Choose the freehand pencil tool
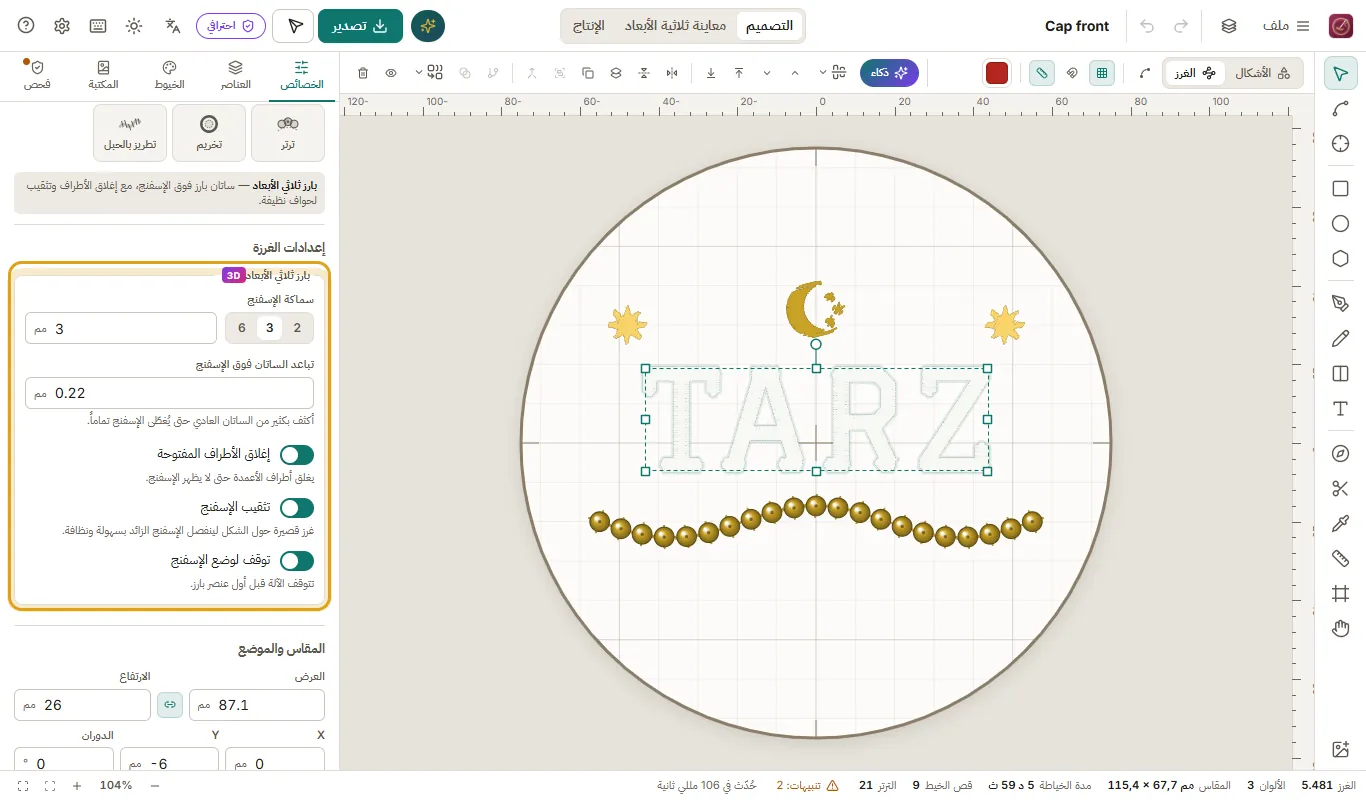1366x800 pixels. (1341, 339)
